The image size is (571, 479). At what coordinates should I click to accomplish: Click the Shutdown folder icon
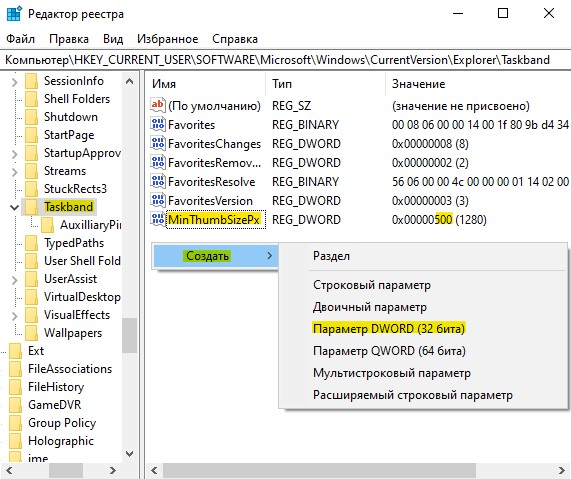click(31, 117)
